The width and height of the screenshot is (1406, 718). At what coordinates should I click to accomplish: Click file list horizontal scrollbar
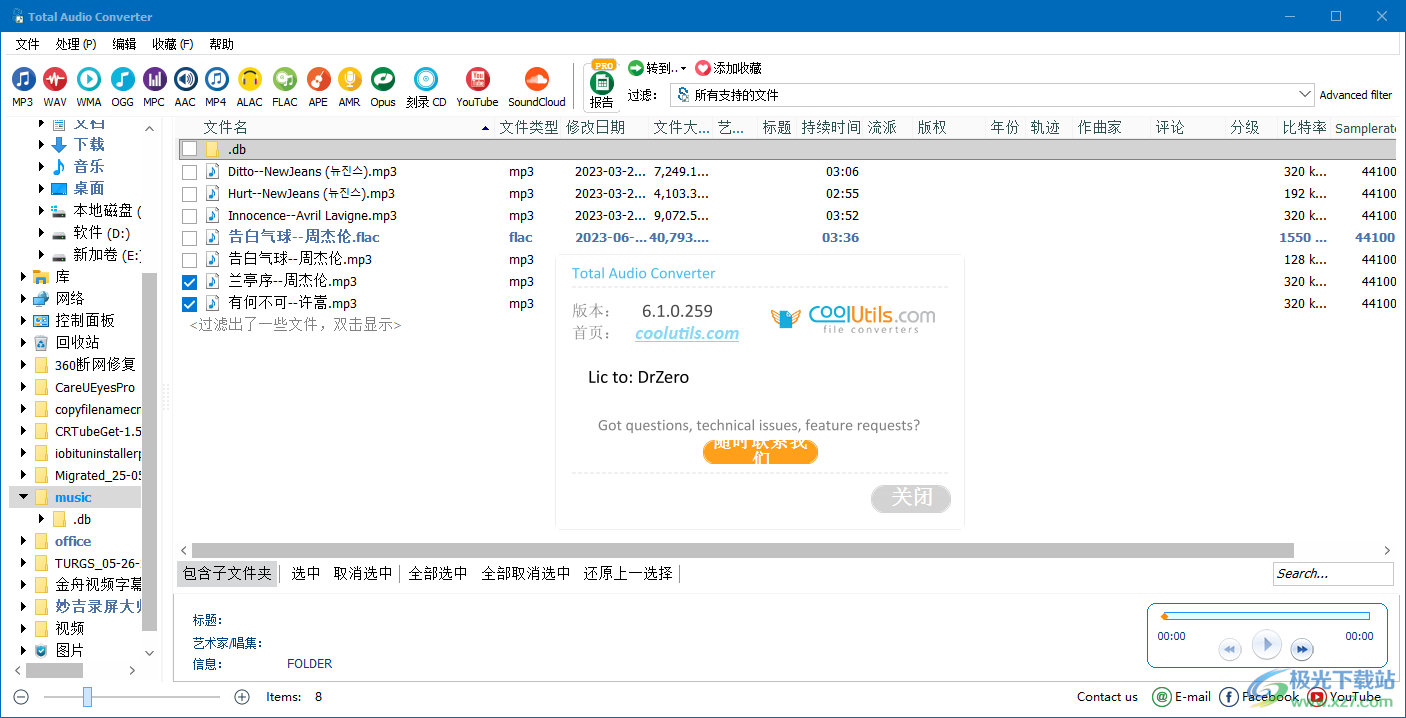(x=742, y=550)
